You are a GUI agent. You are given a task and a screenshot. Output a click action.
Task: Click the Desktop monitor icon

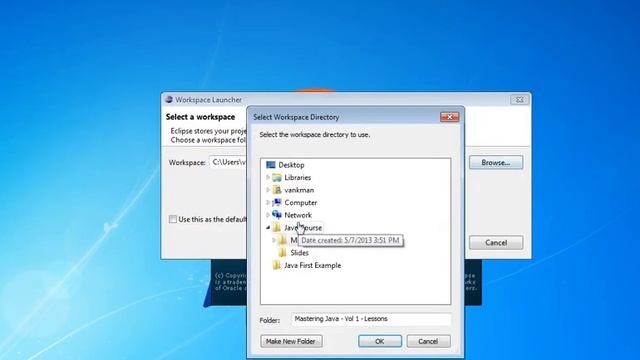[271, 165]
